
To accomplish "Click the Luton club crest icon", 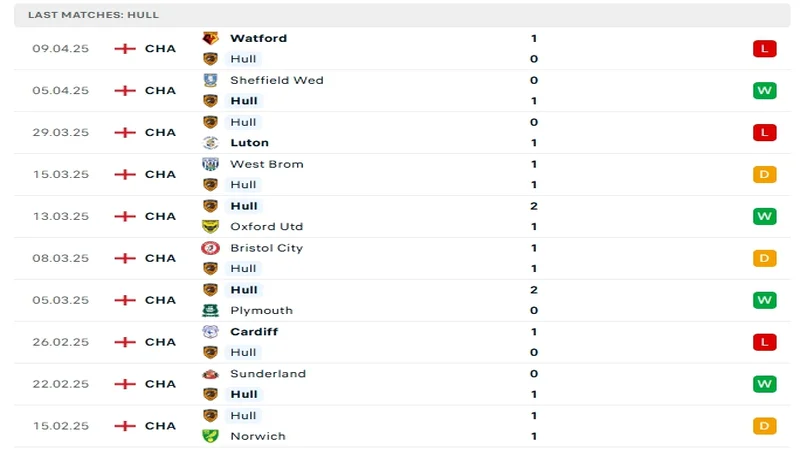I will coord(210,143).
